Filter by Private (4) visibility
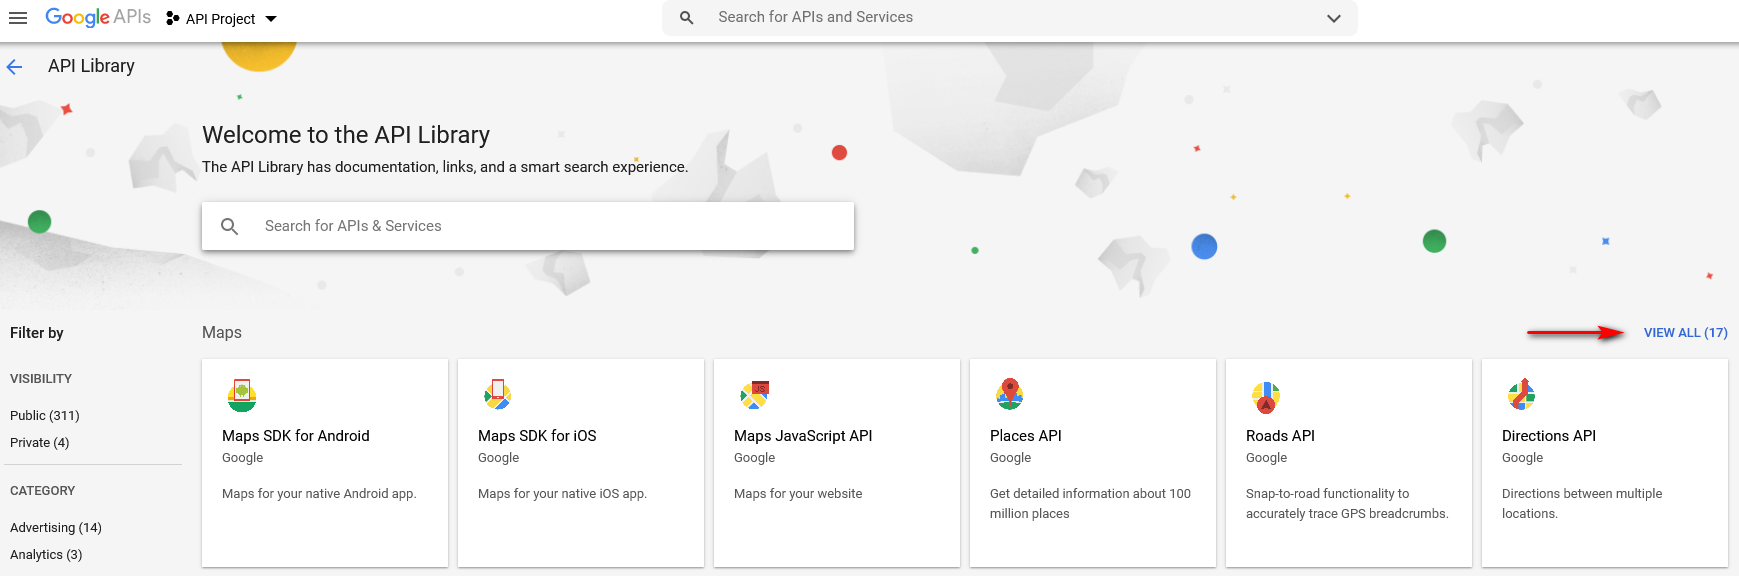The height and width of the screenshot is (576, 1739). pyautogui.click(x=40, y=442)
